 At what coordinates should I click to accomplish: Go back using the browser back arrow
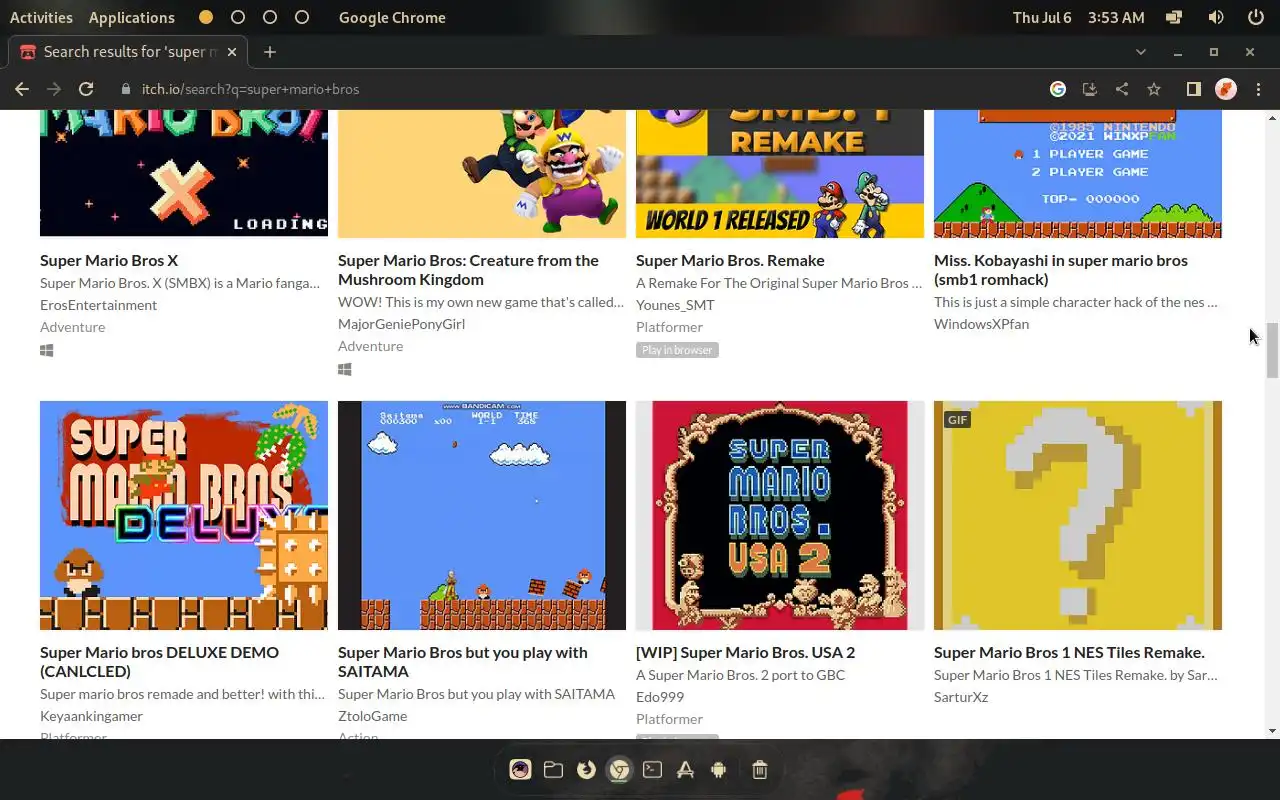pos(22,89)
